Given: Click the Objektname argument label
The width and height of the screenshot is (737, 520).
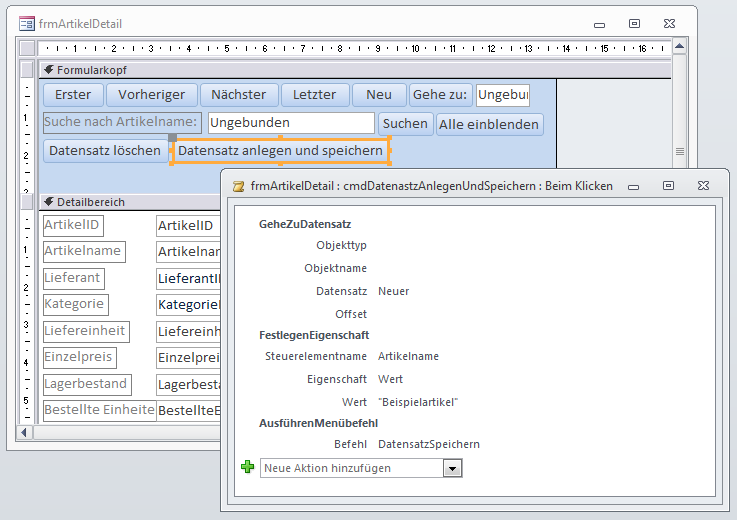Looking at the screenshot, I should 335,268.
